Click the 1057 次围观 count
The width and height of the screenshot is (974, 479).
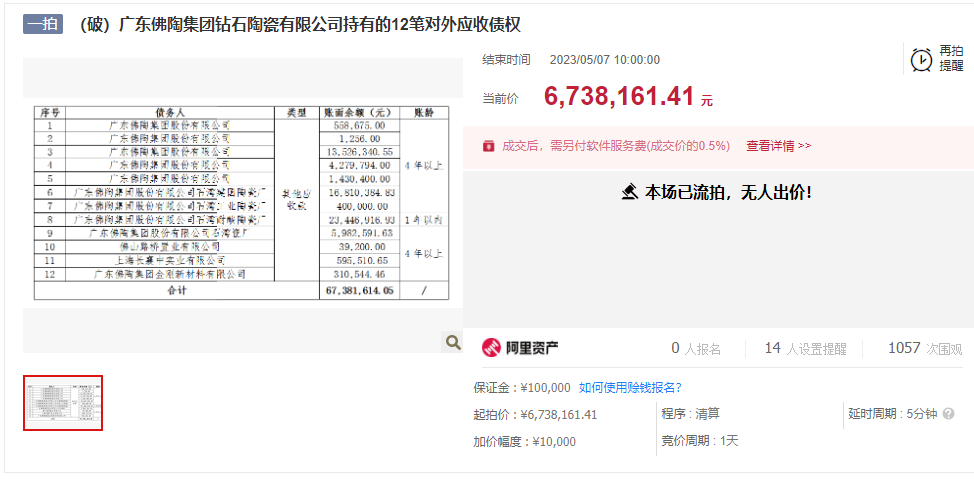(925, 349)
